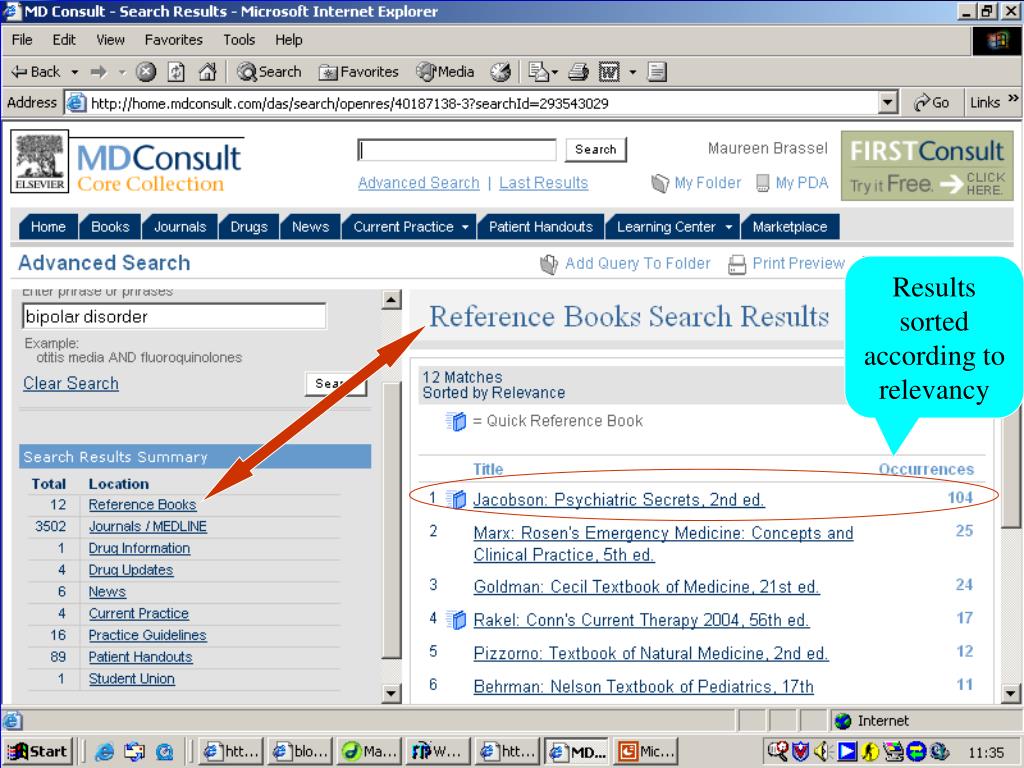Switch to the Drugs tab
1024x768 pixels.
click(x=249, y=227)
